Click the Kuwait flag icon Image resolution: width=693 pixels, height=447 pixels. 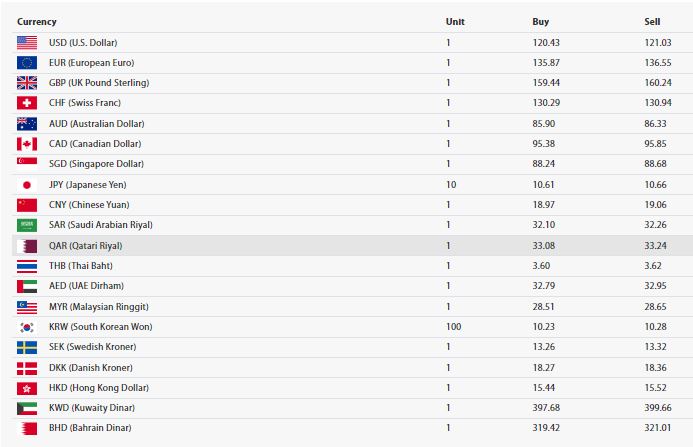pyautogui.click(x=27, y=408)
